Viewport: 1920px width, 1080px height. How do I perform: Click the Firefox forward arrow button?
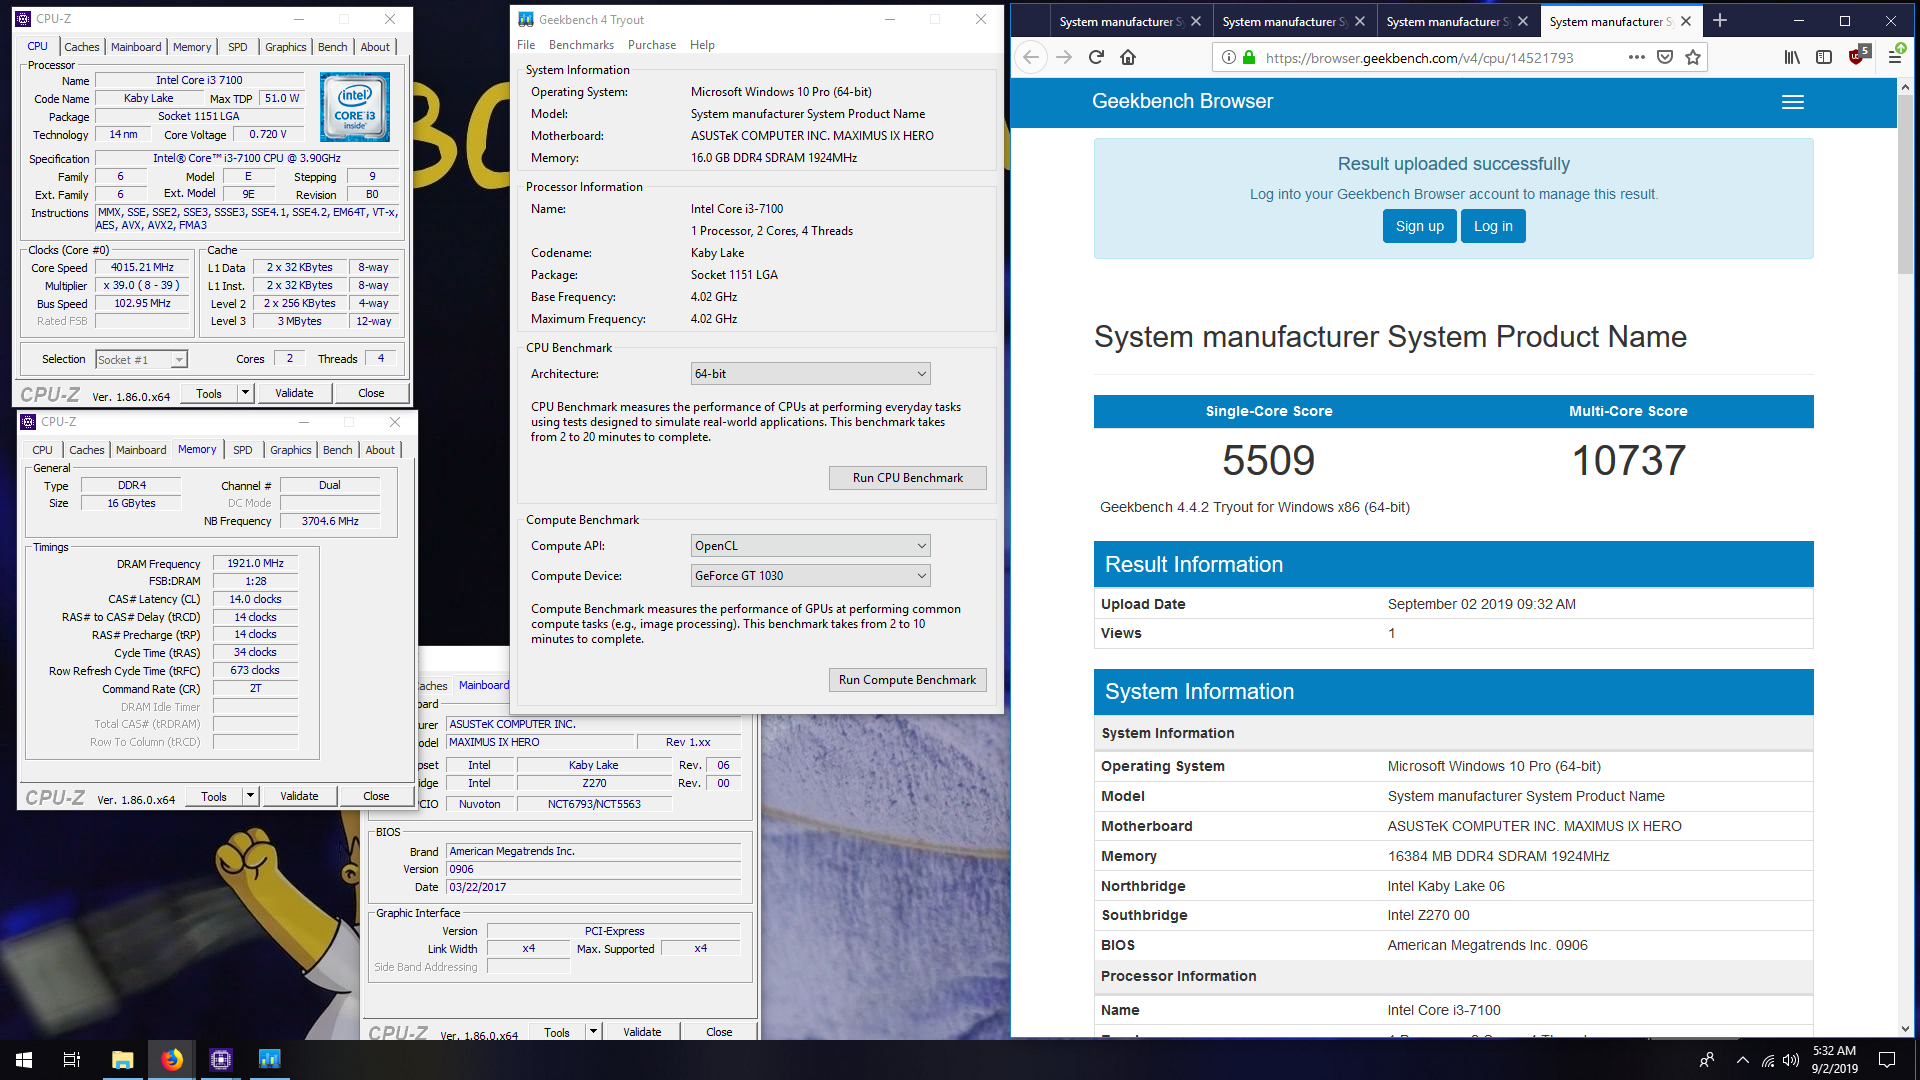(1064, 57)
